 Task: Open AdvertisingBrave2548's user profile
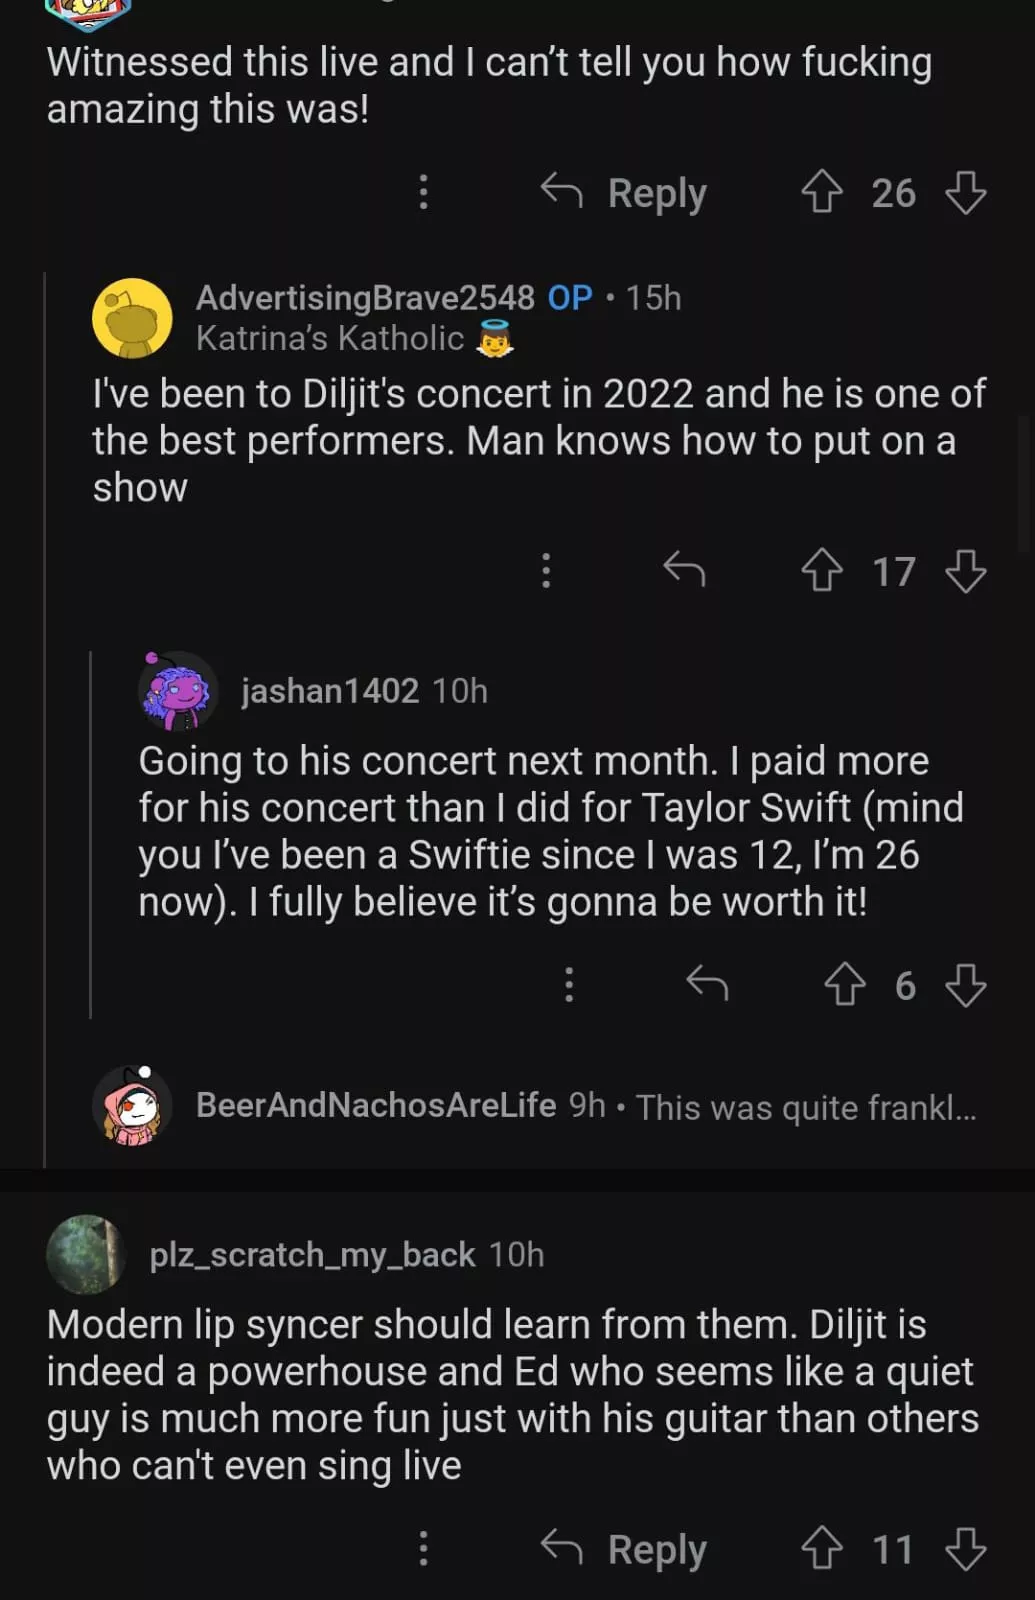(x=365, y=298)
